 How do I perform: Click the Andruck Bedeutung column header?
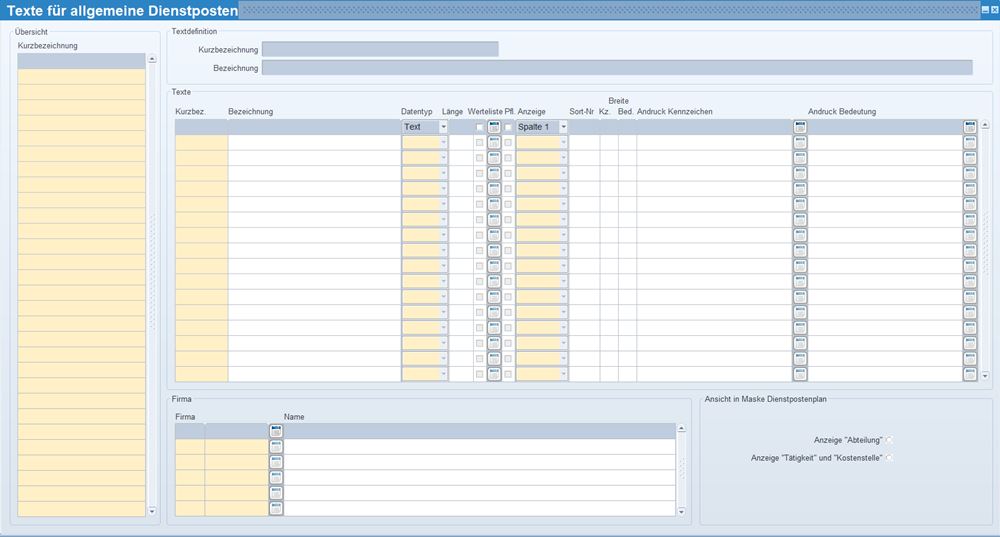point(842,112)
